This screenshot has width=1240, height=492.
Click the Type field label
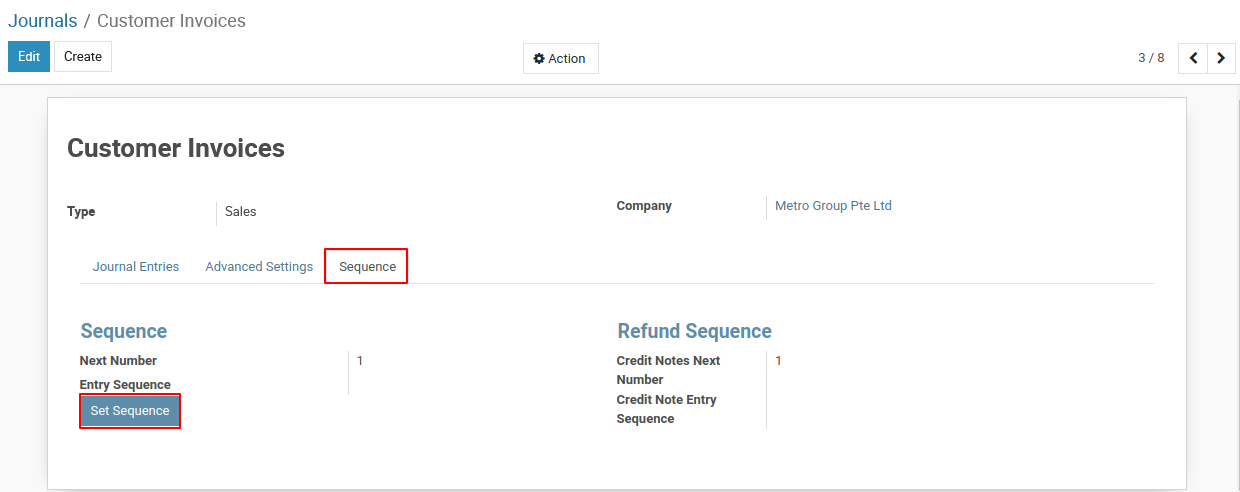(x=81, y=212)
